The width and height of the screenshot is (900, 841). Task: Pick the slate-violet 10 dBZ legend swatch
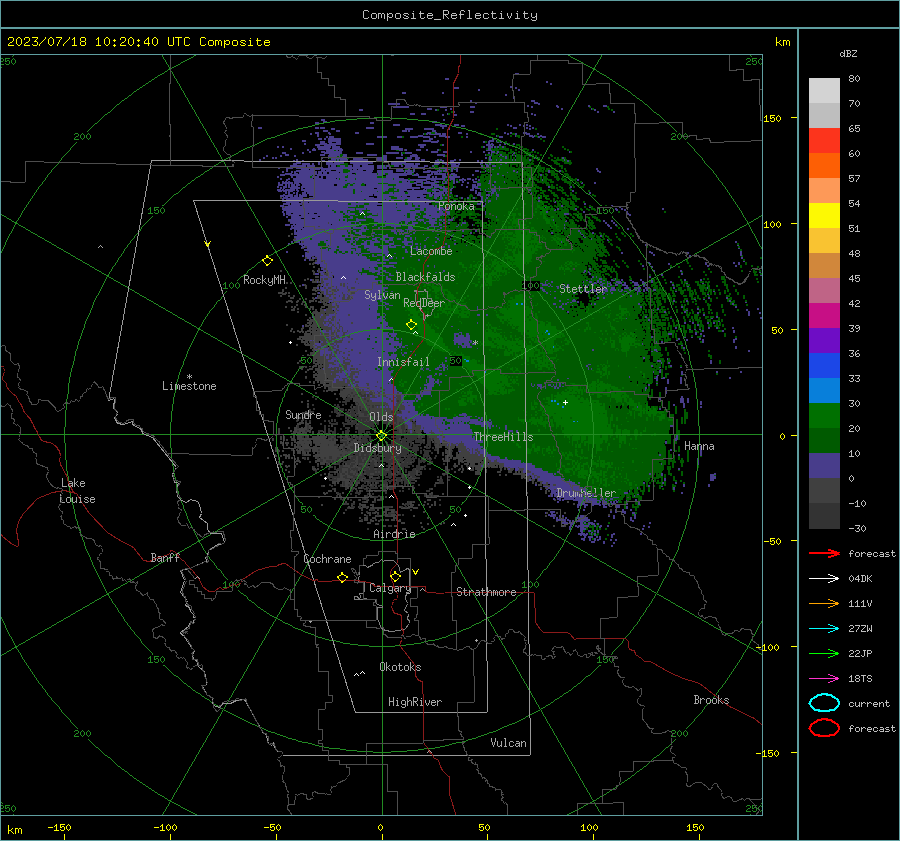824,465
